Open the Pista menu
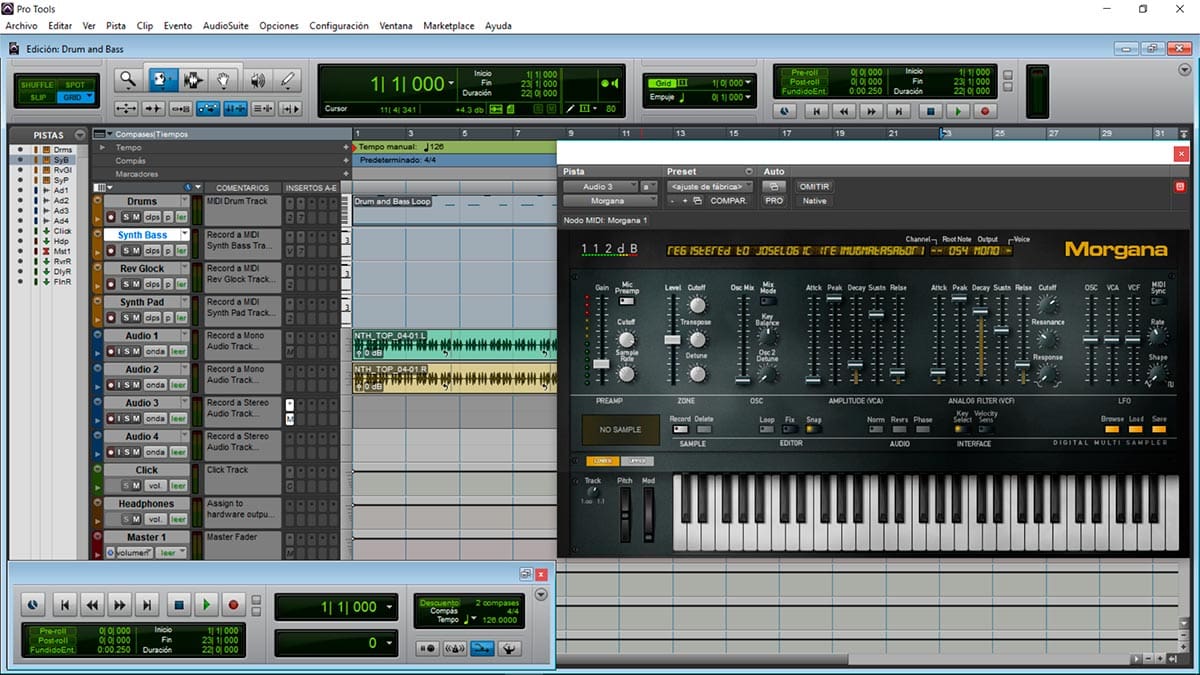Viewport: 1200px width, 675px height. pos(116,25)
